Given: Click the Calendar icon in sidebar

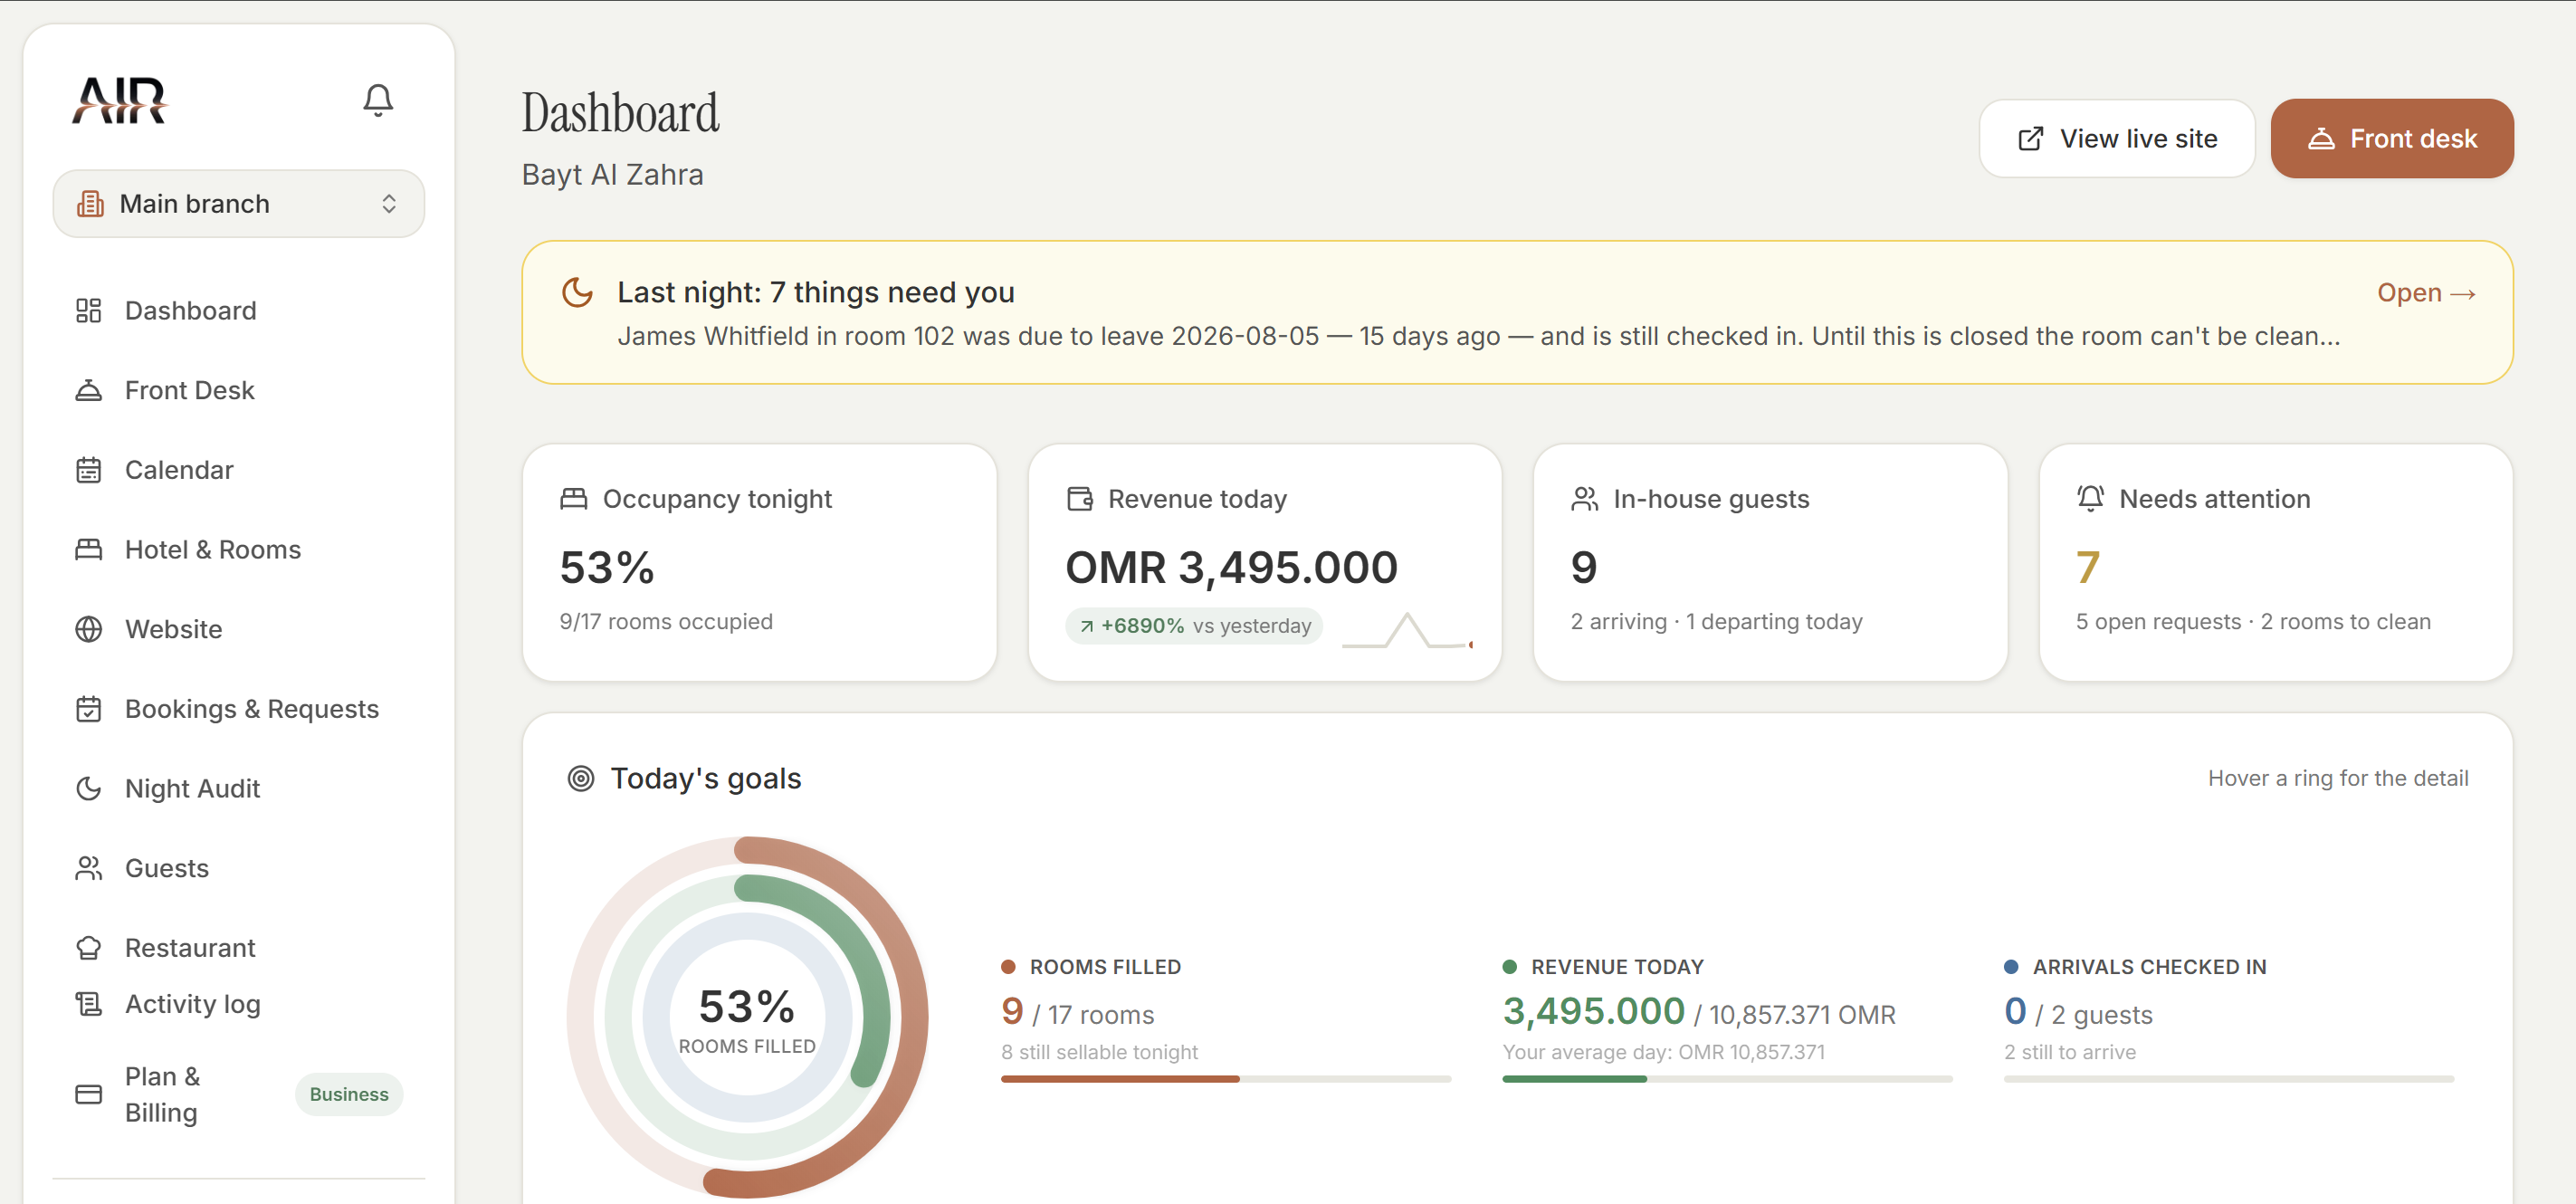Looking at the screenshot, I should (x=89, y=470).
